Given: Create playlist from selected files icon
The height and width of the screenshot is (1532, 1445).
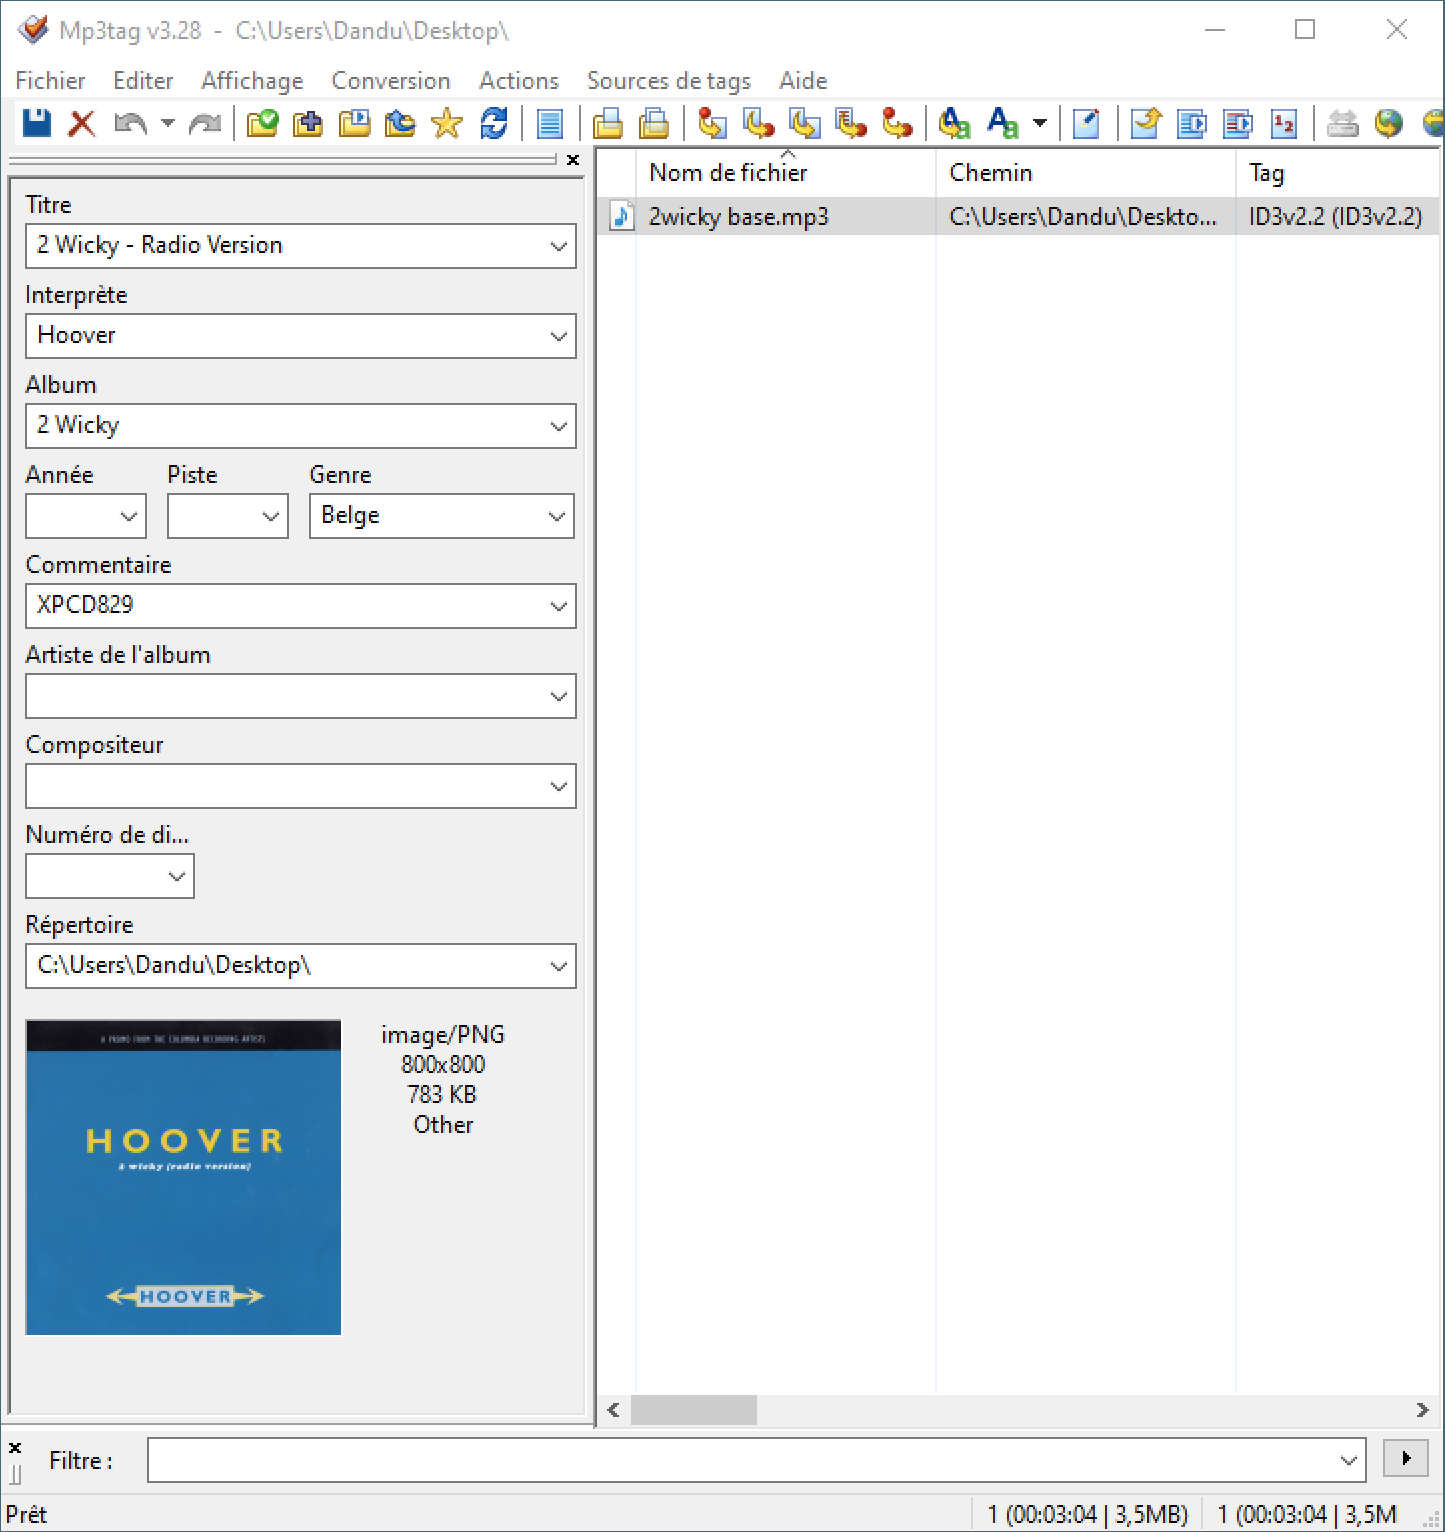Looking at the screenshot, I should 1238,123.
